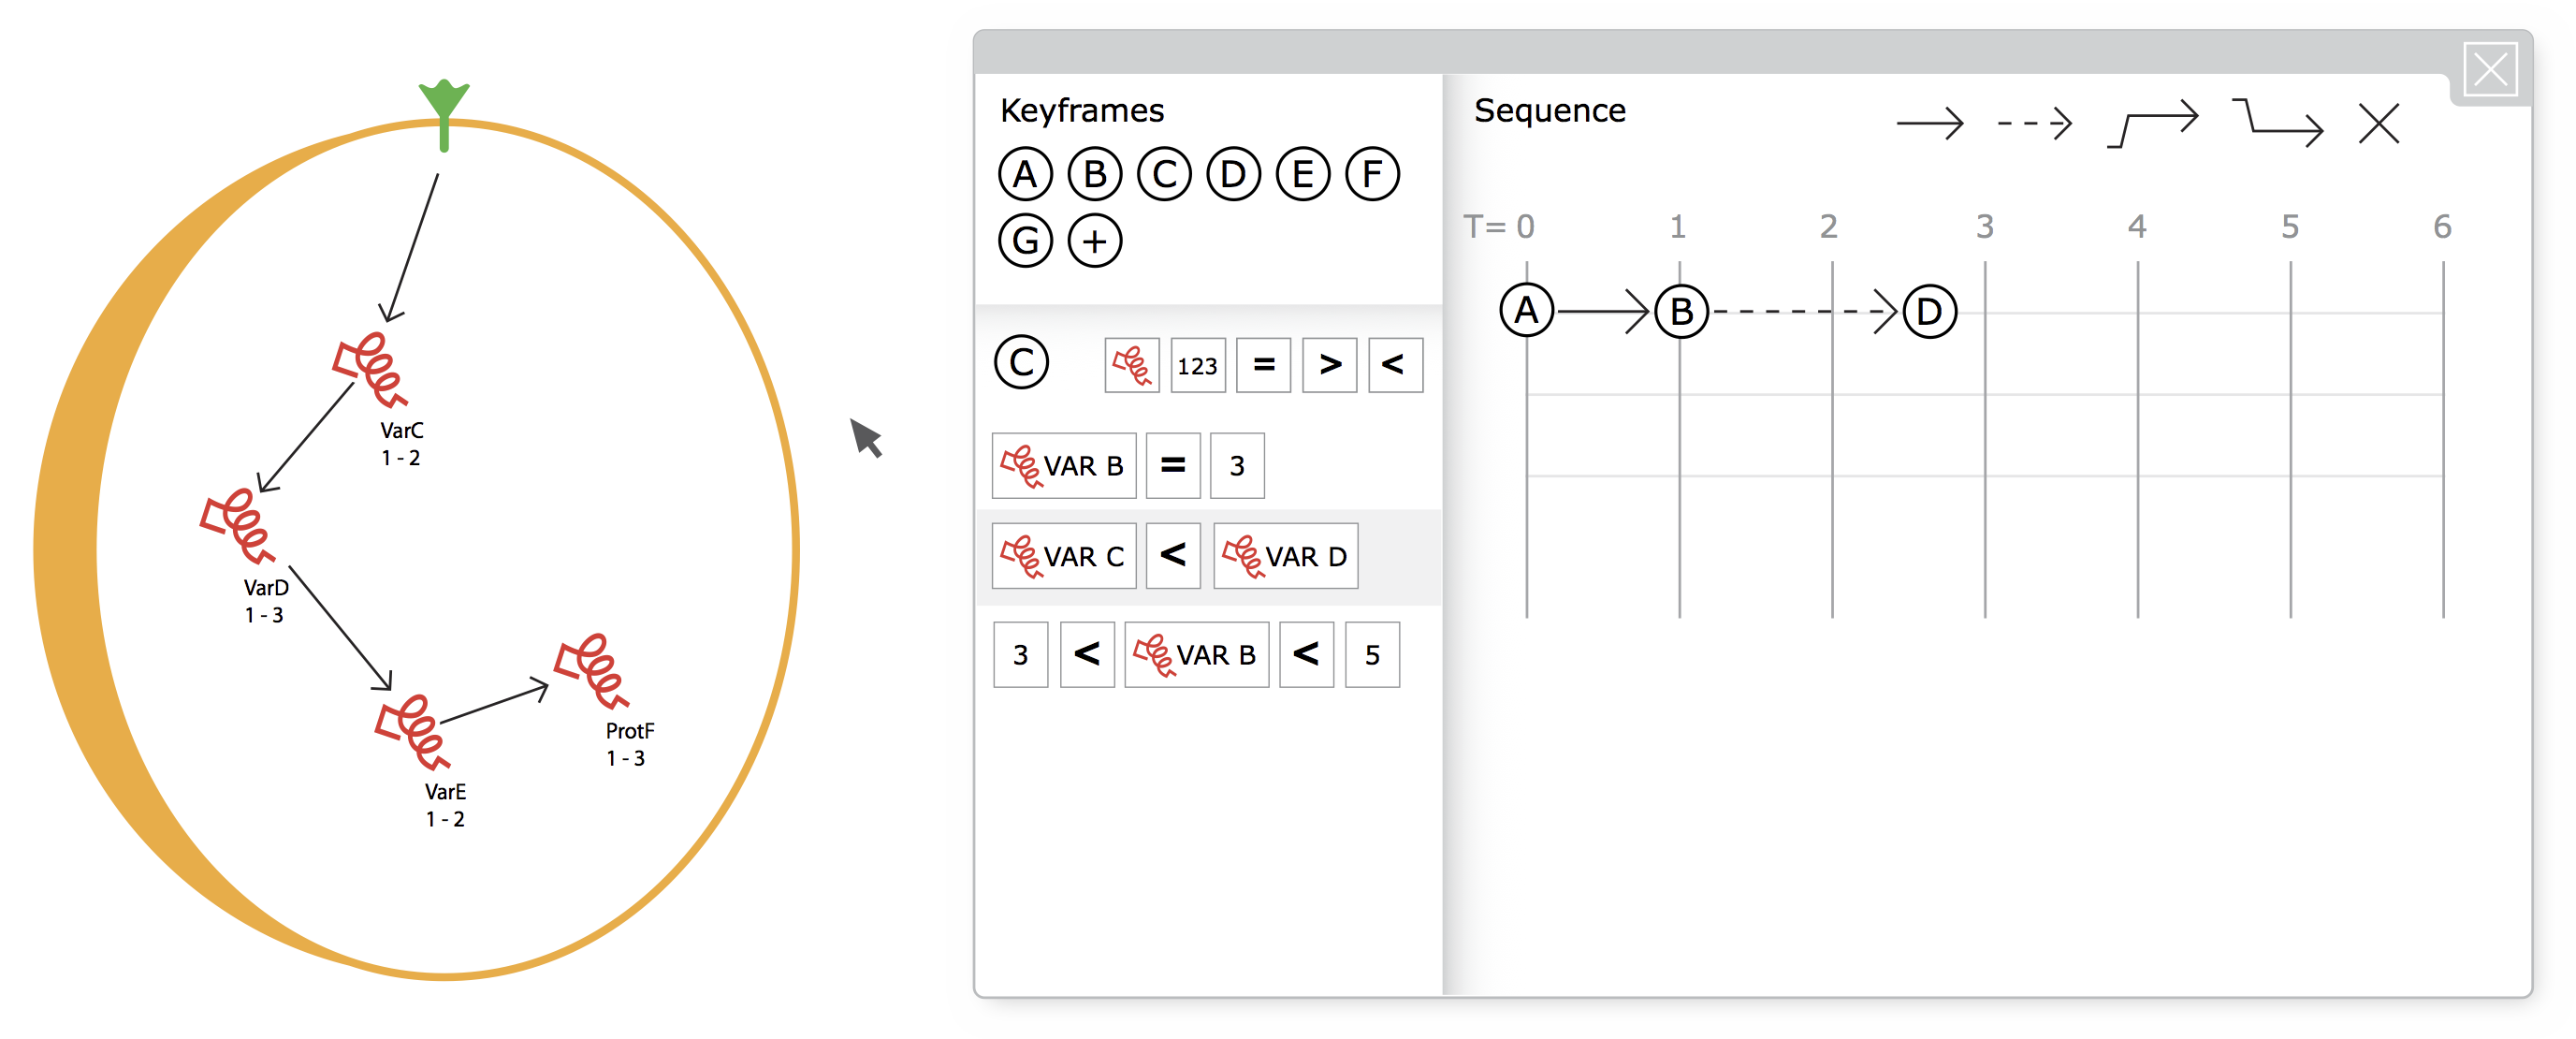Click the T= 0 time label
This screenshot has height=1039, width=2576.
click(x=1498, y=227)
